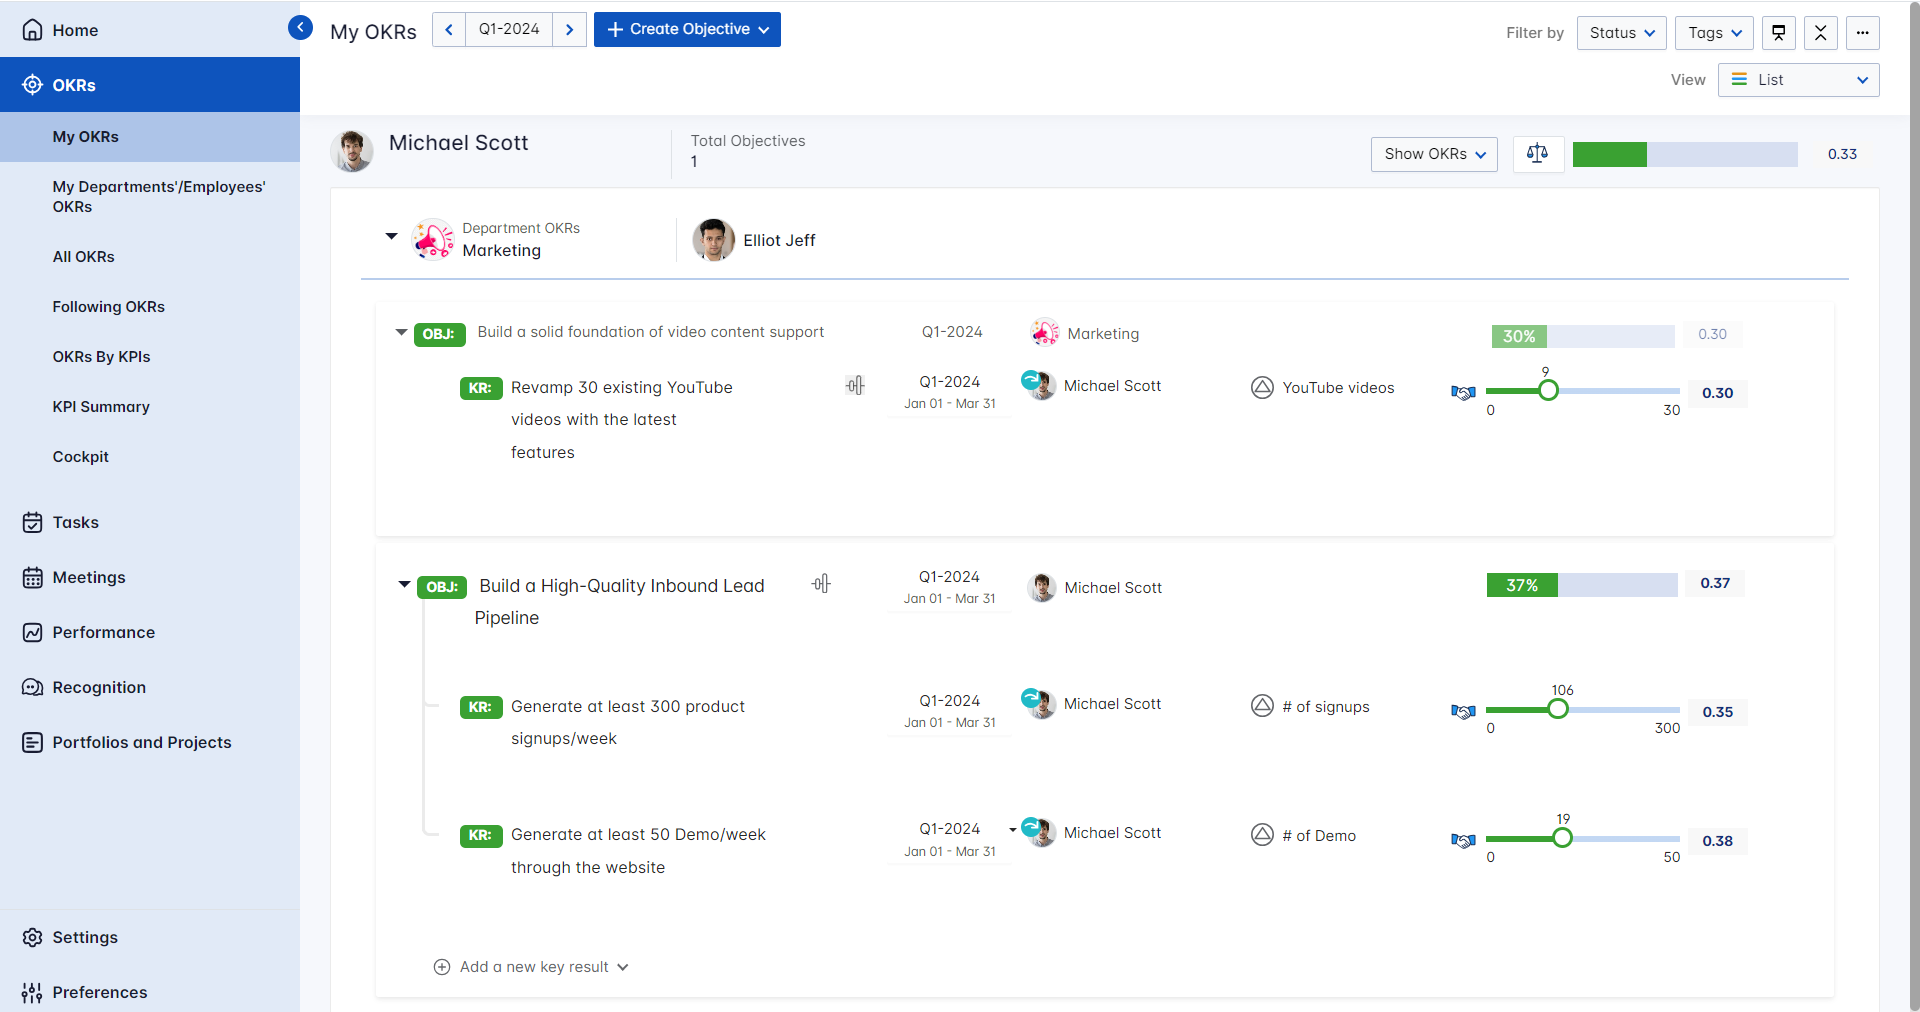This screenshot has height=1012, width=1920.
Task: Open the Meetings sidebar section
Action: [150, 577]
